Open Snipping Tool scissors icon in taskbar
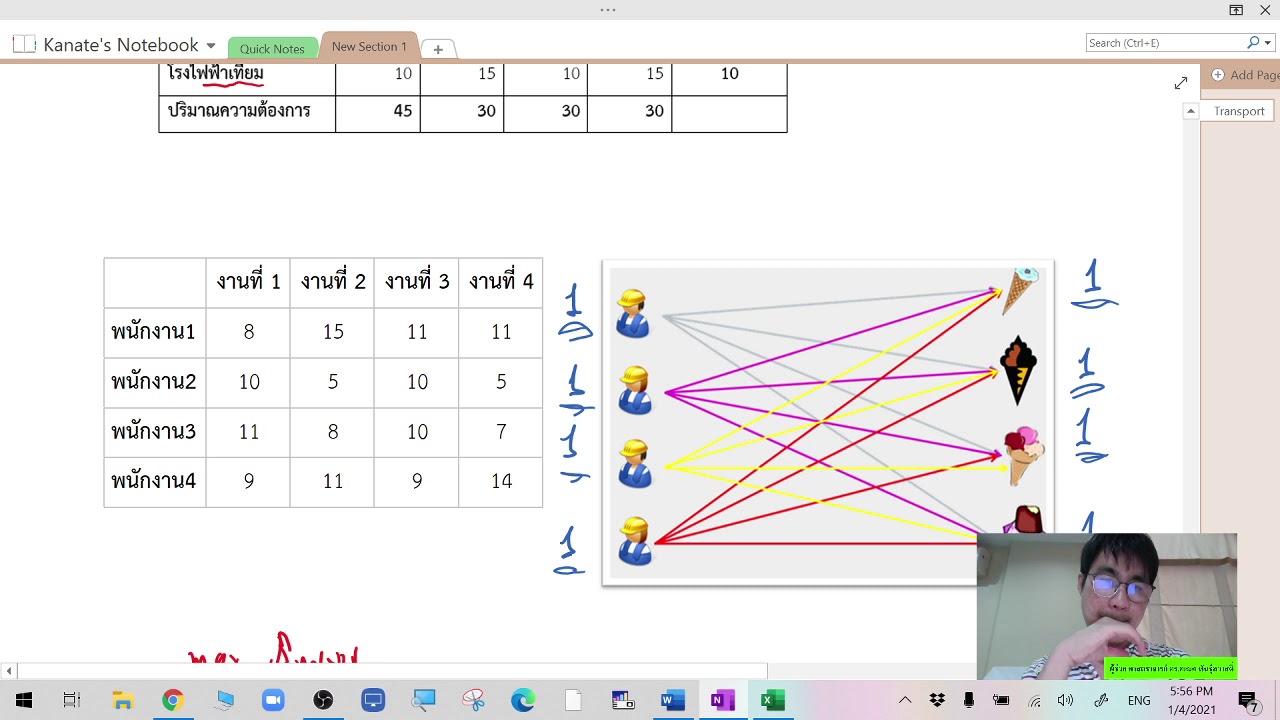 coord(473,700)
